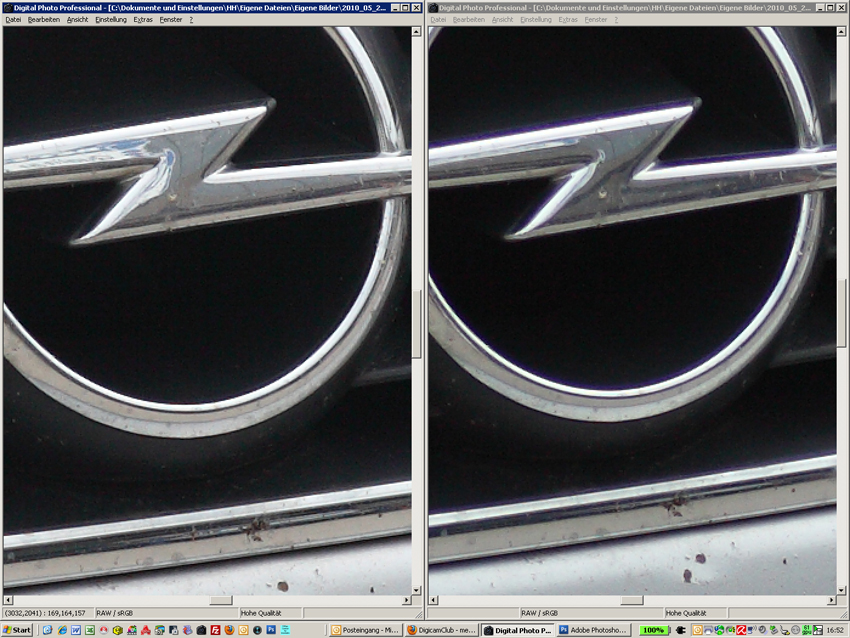
Task: Click printer icon in system tray
Action: [708, 630]
